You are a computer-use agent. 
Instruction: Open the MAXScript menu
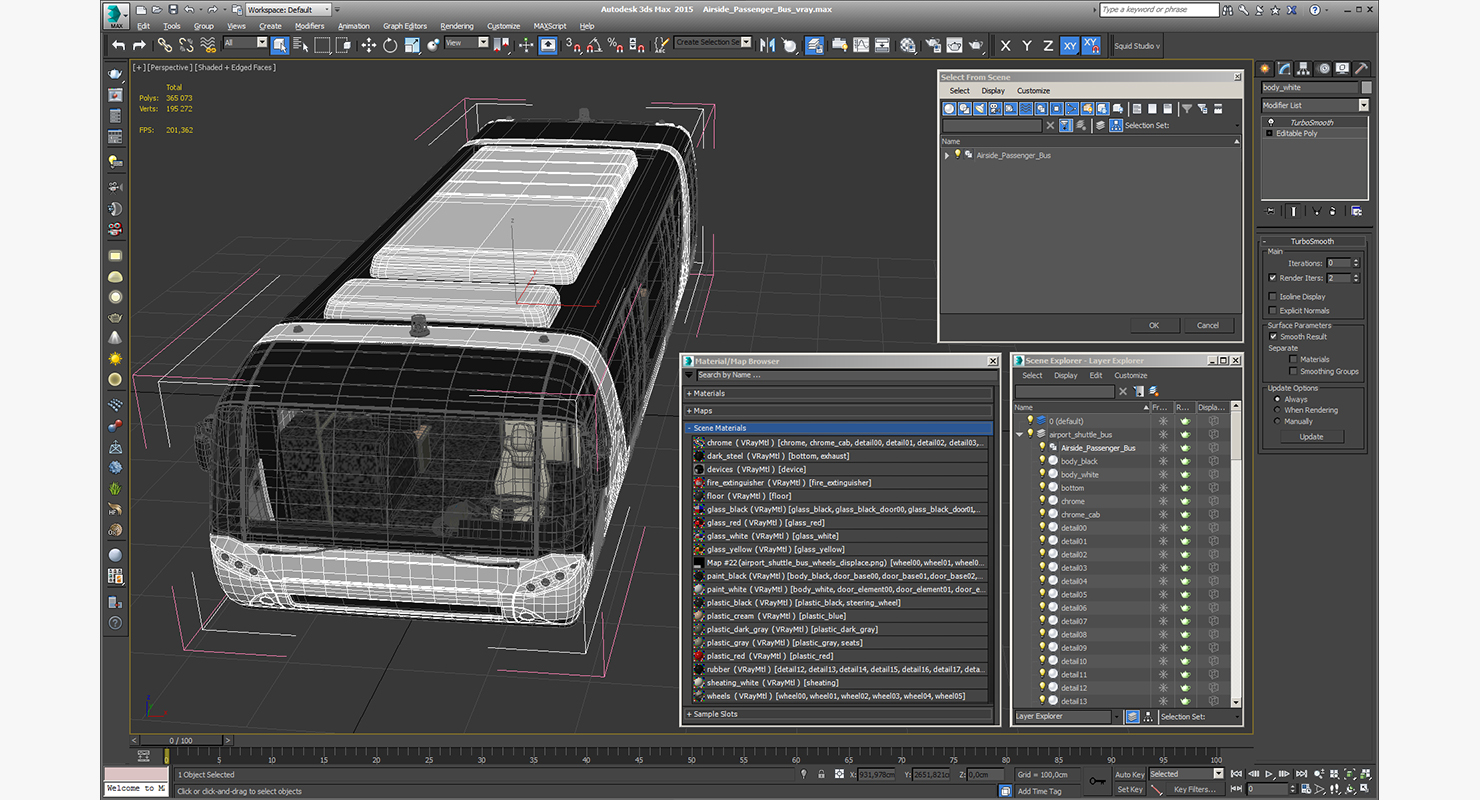(x=550, y=26)
